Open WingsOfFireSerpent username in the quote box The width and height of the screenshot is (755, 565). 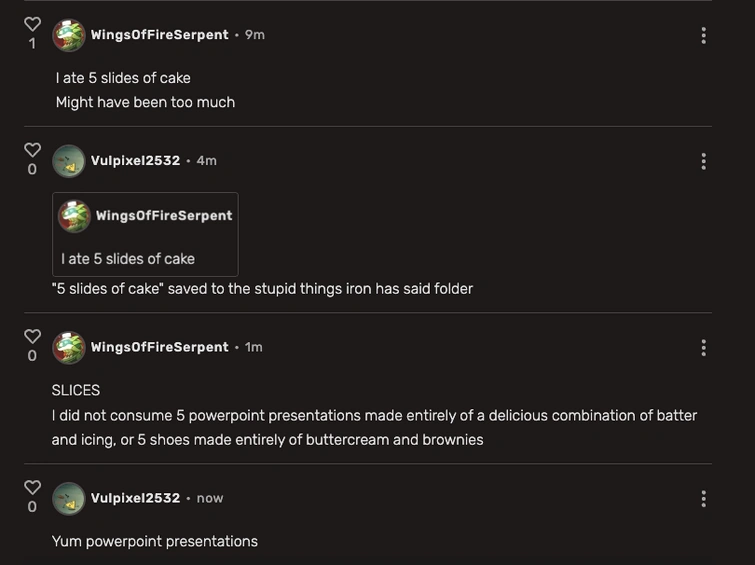(x=164, y=216)
